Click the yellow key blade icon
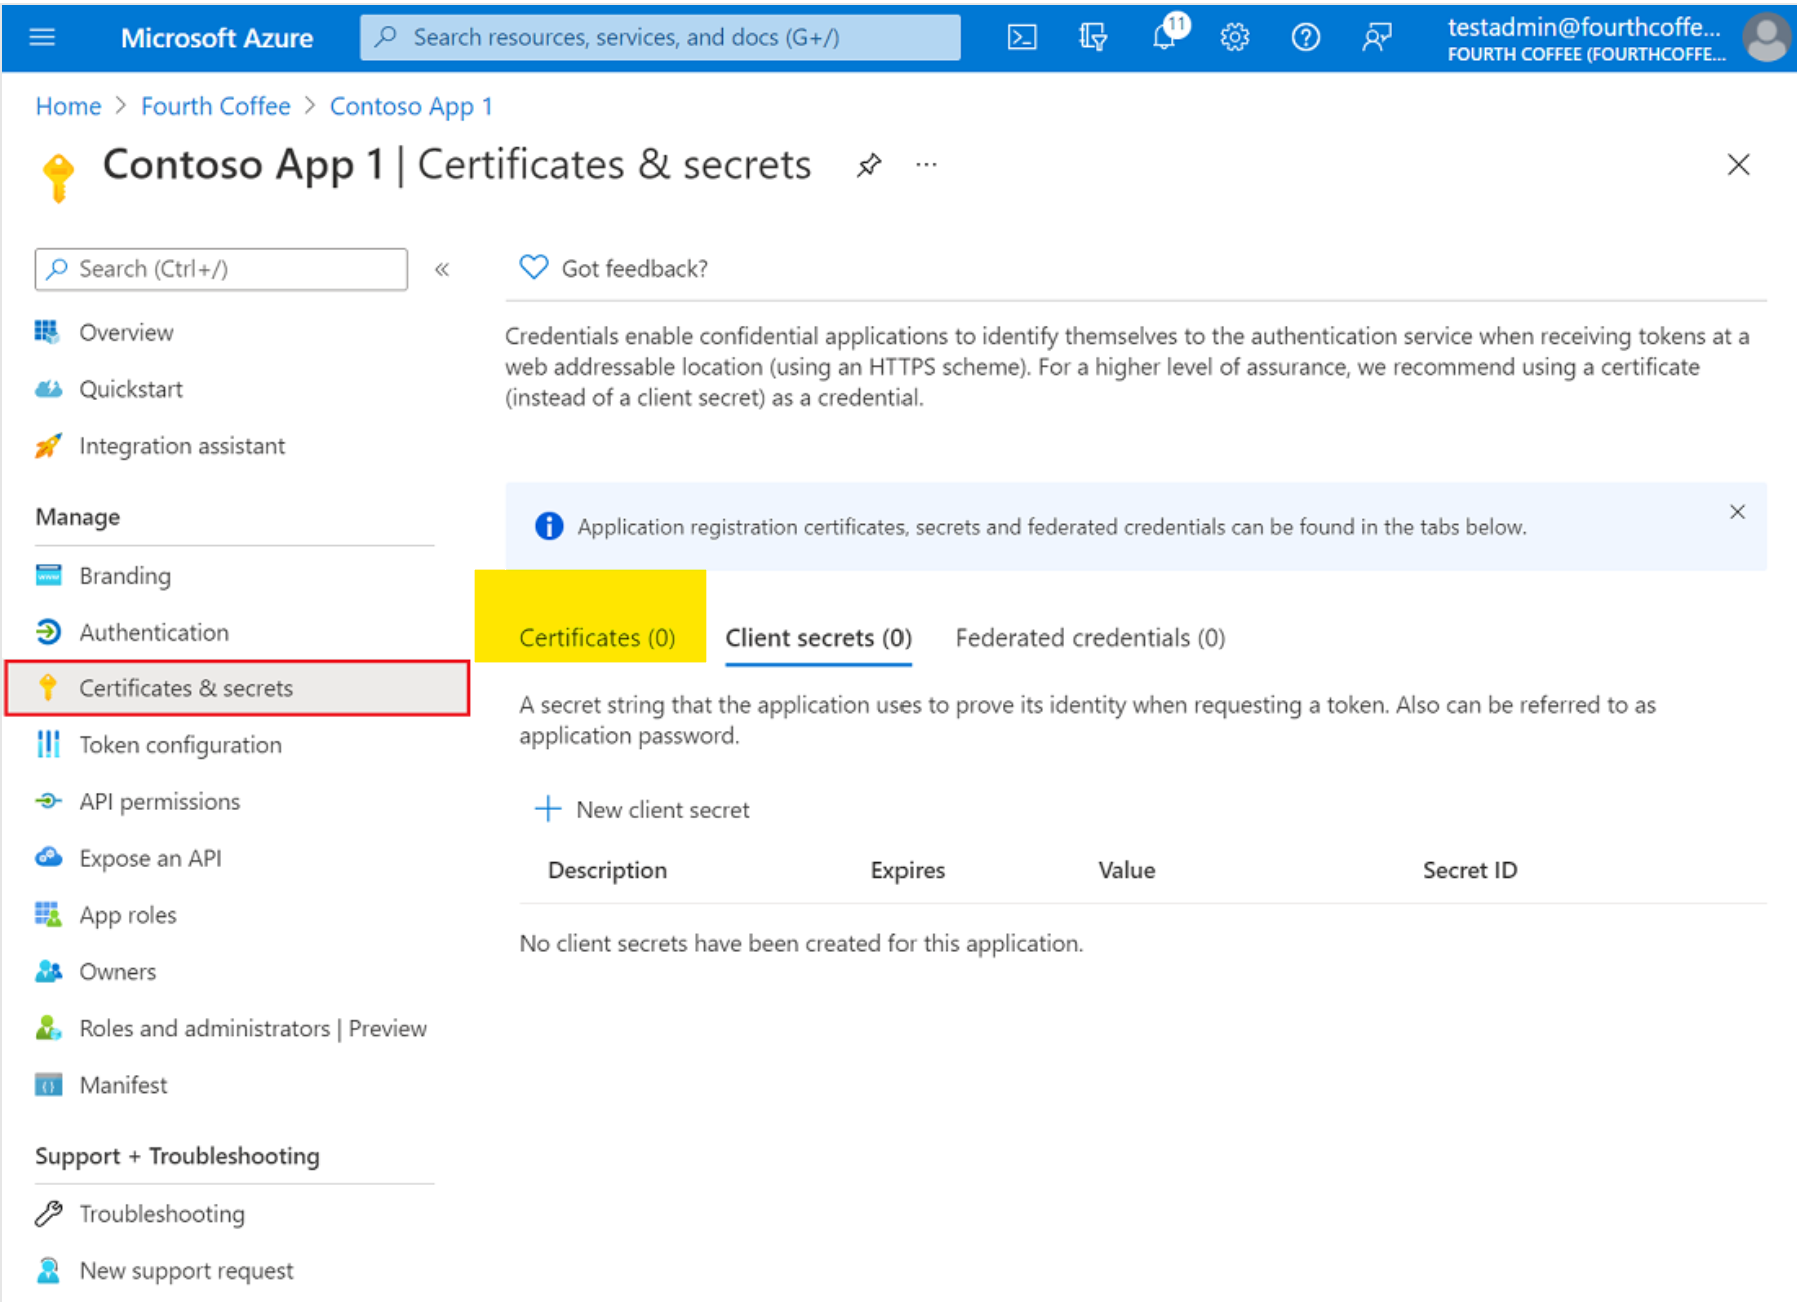 pyautogui.click(x=58, y=177)
